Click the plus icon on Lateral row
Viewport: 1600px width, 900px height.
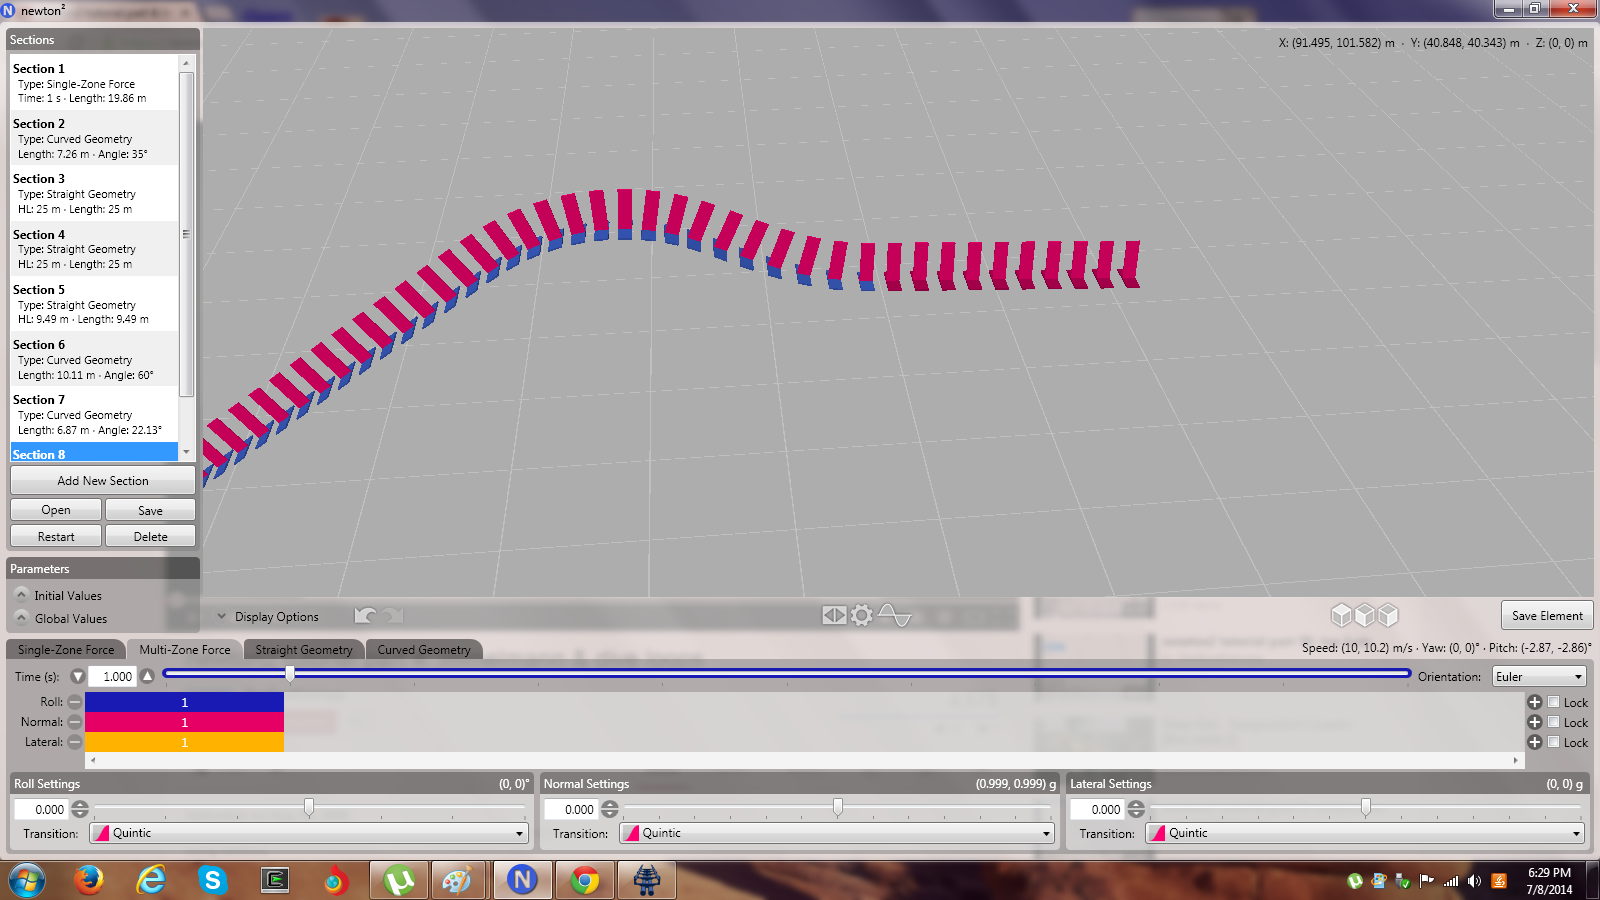click(x=1534, y=742)
